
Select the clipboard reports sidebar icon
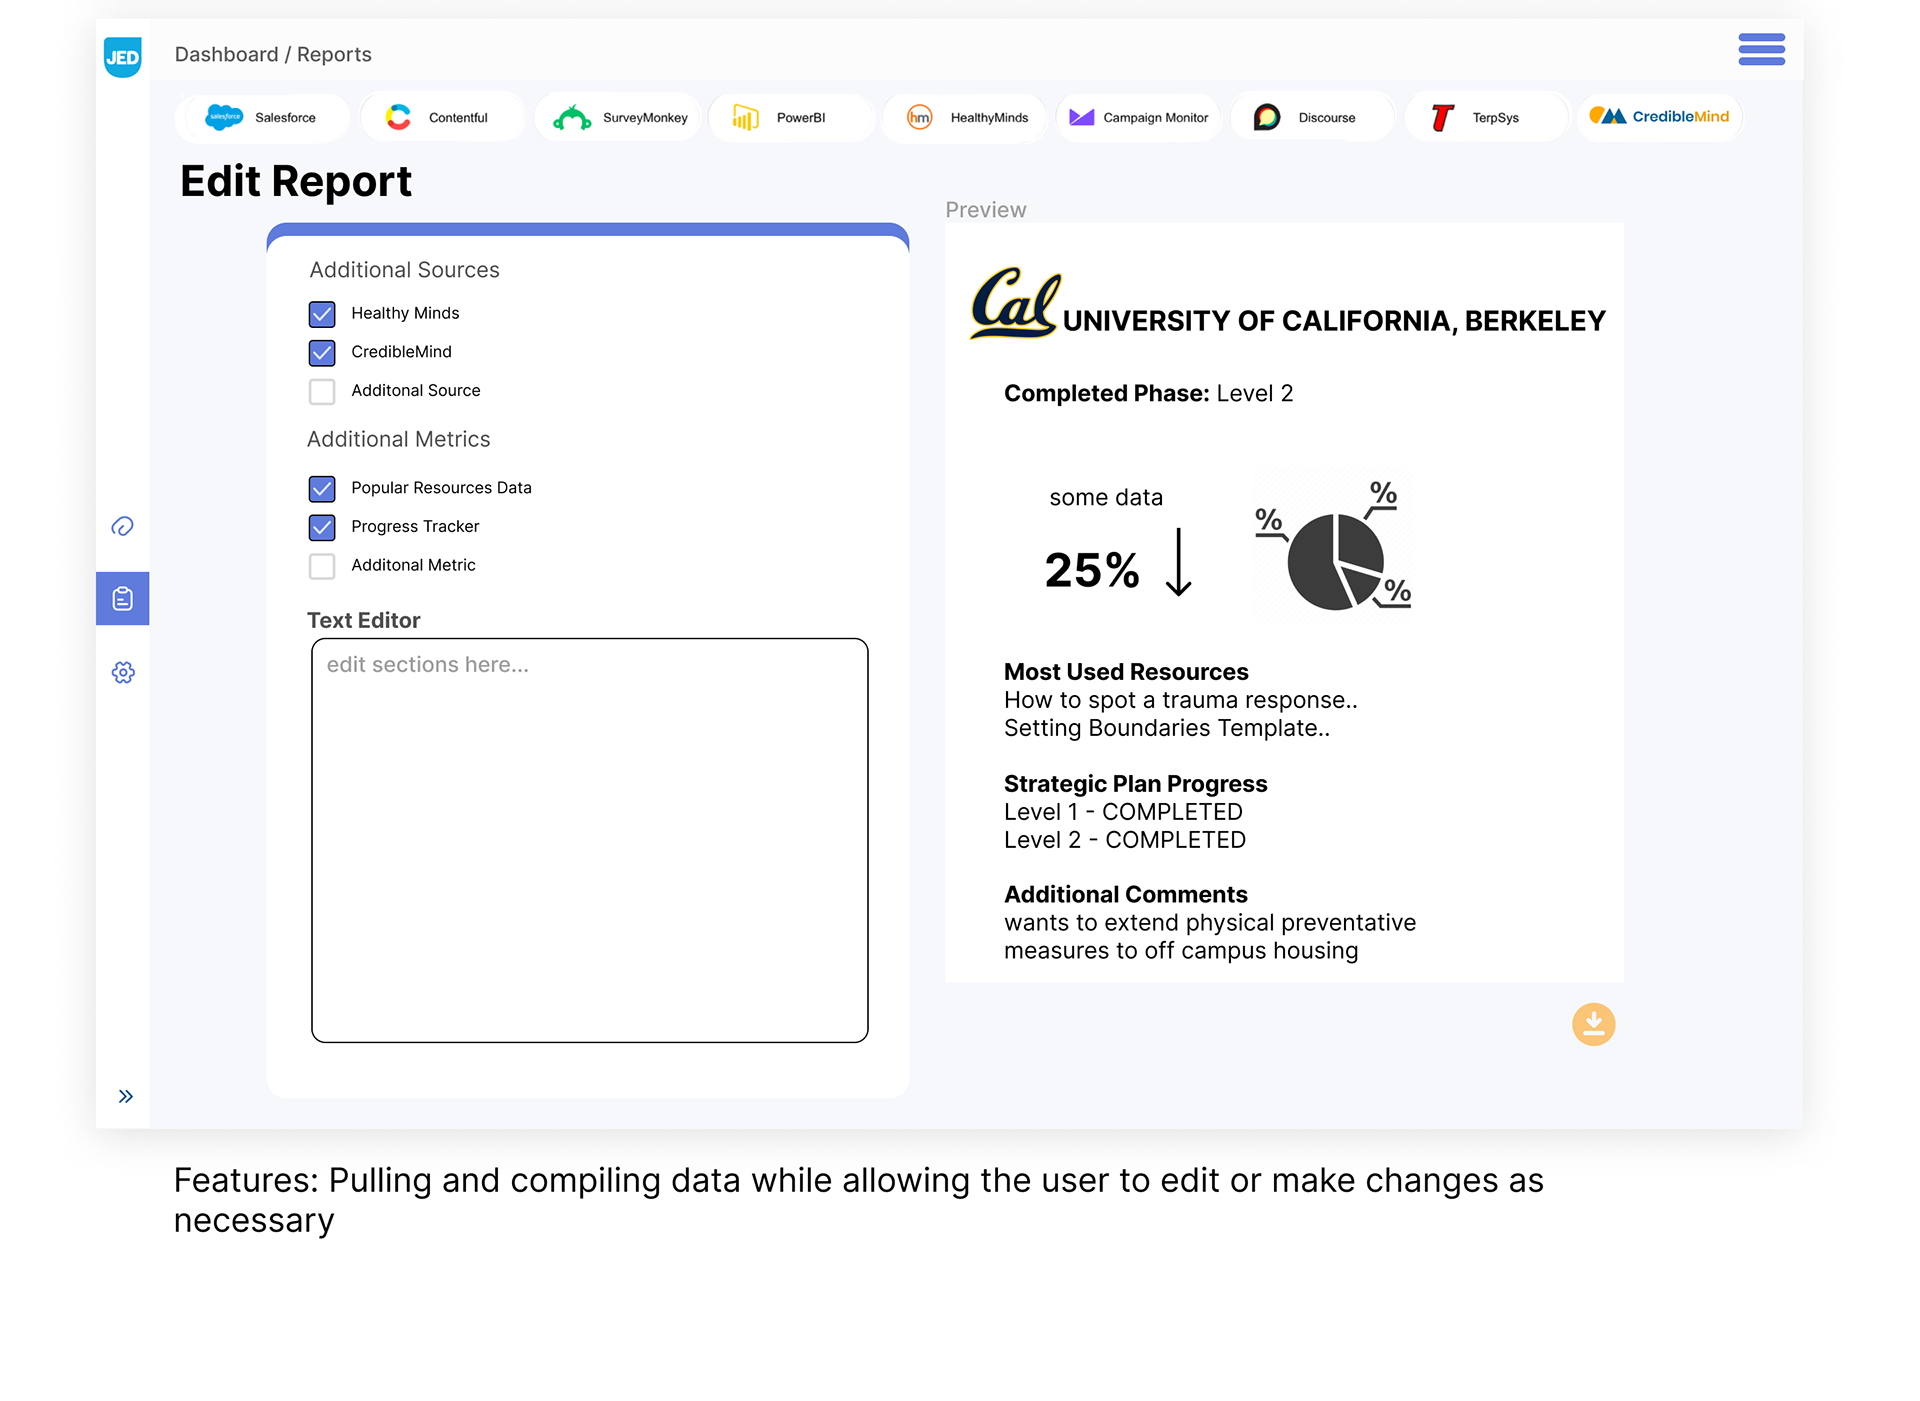tap(122, 598)
